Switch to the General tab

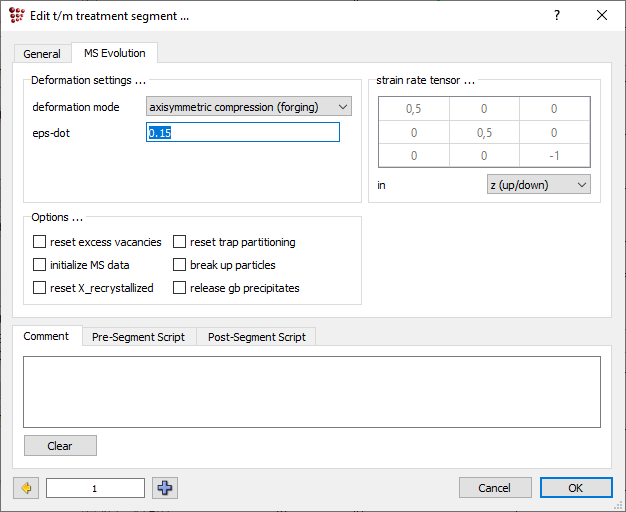(x=42, y=54)
